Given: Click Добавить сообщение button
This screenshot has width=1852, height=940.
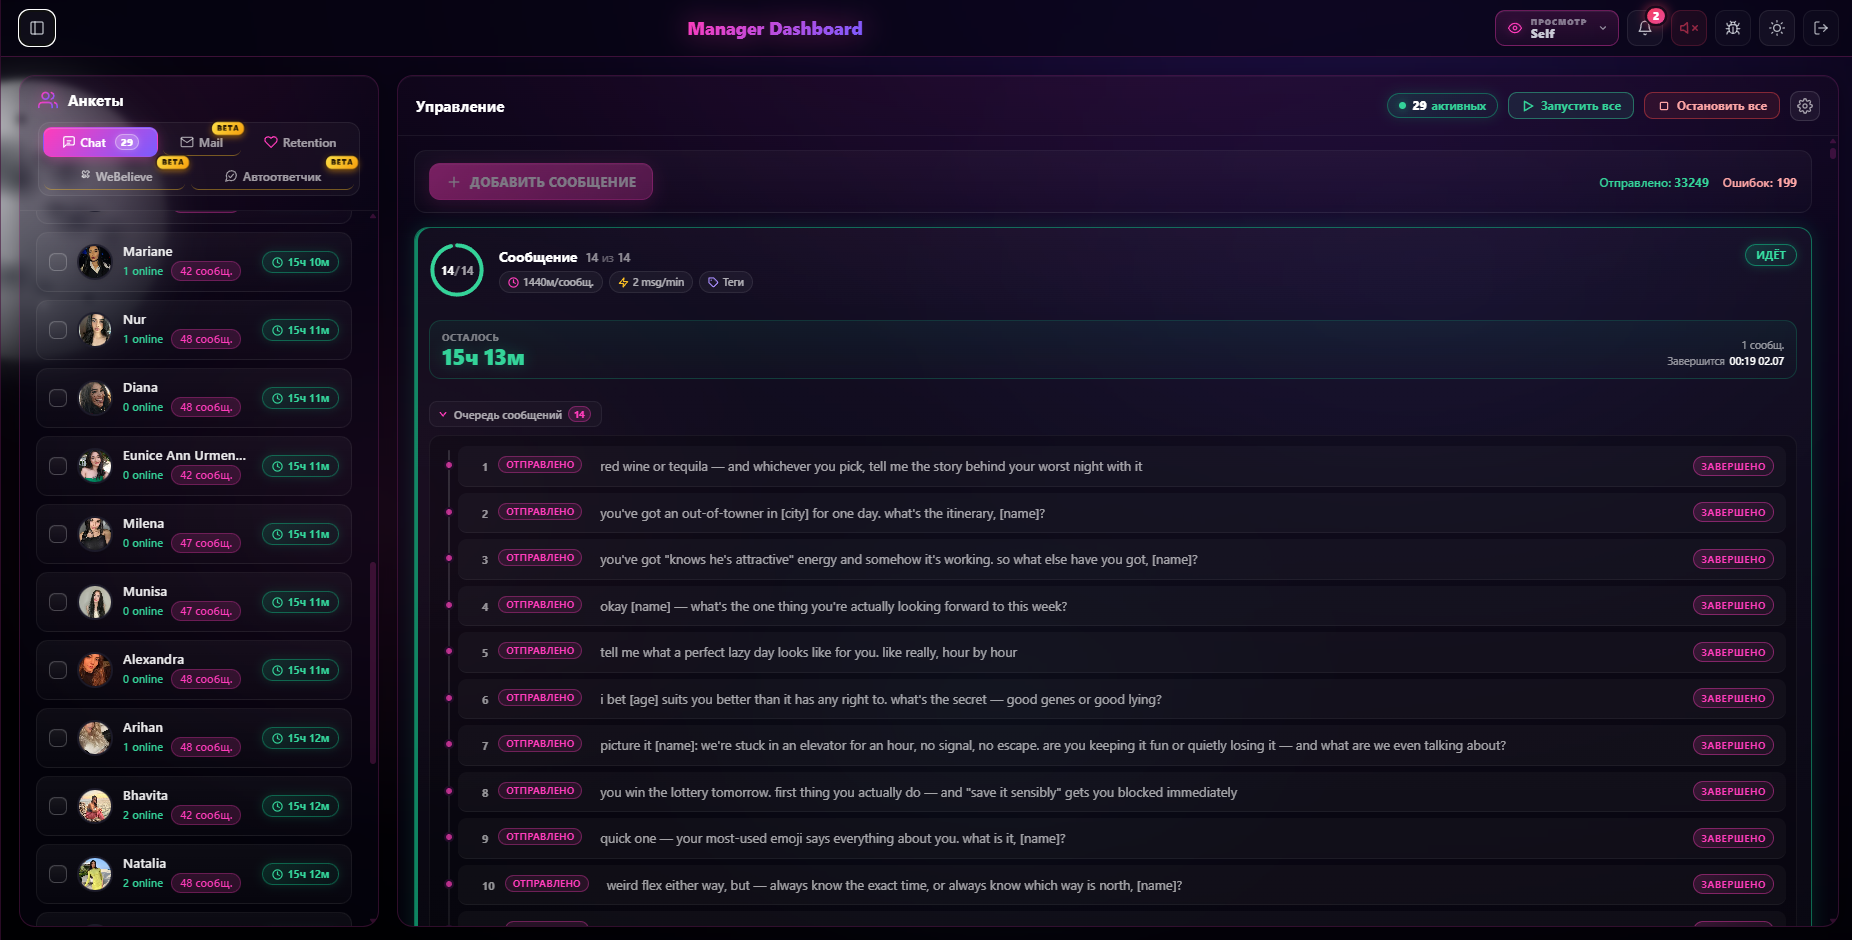Looking at the screenshot, I should pos(541,182).
